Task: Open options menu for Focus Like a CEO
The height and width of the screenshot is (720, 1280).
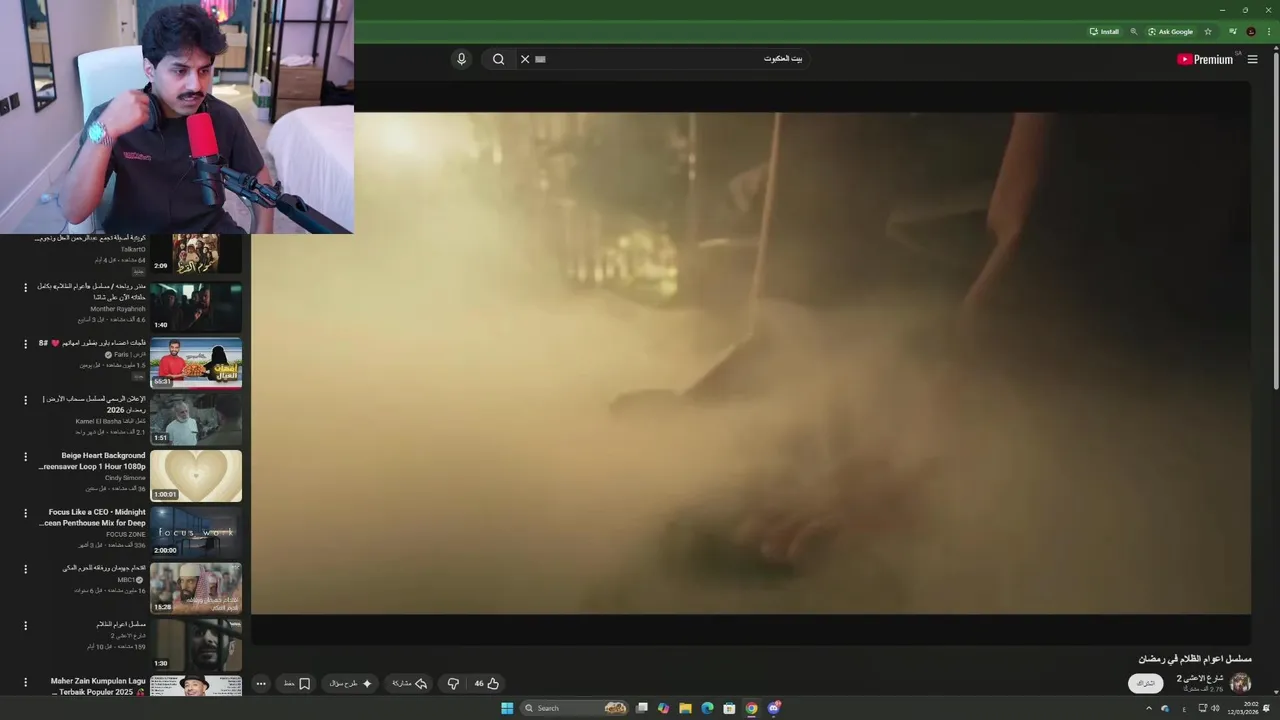Action: tap(26, 513)
